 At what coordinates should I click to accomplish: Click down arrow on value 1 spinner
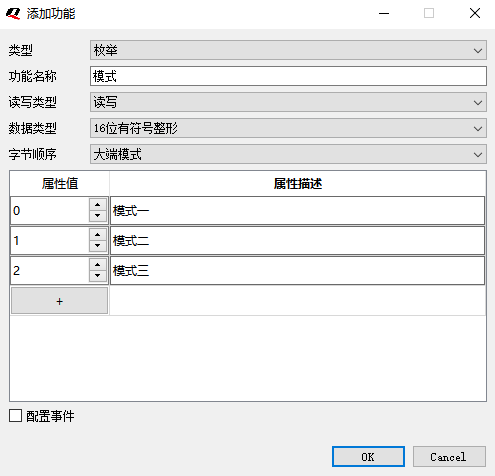coord(98,246)
